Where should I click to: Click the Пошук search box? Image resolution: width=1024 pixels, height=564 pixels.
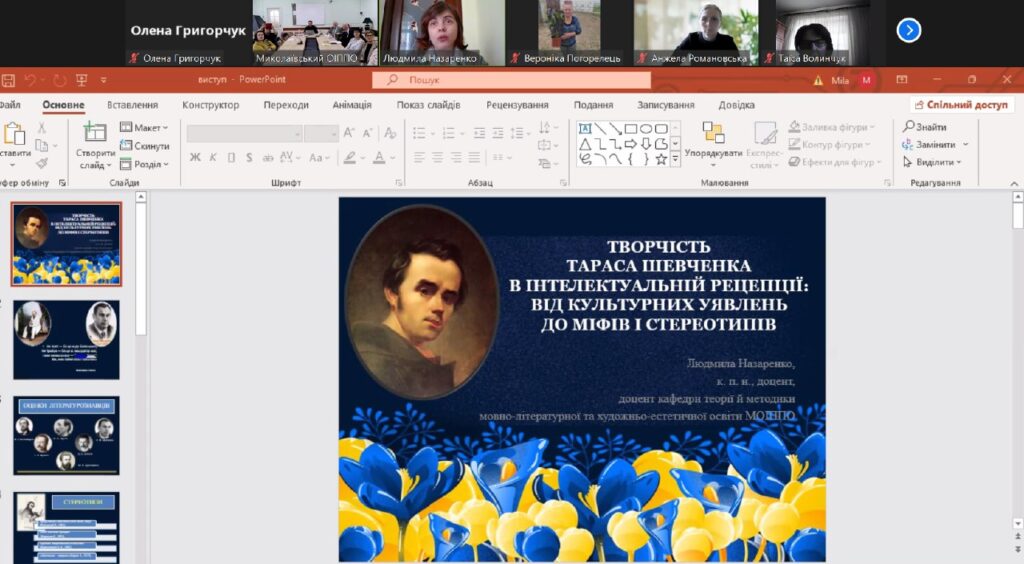pos(511,80)
